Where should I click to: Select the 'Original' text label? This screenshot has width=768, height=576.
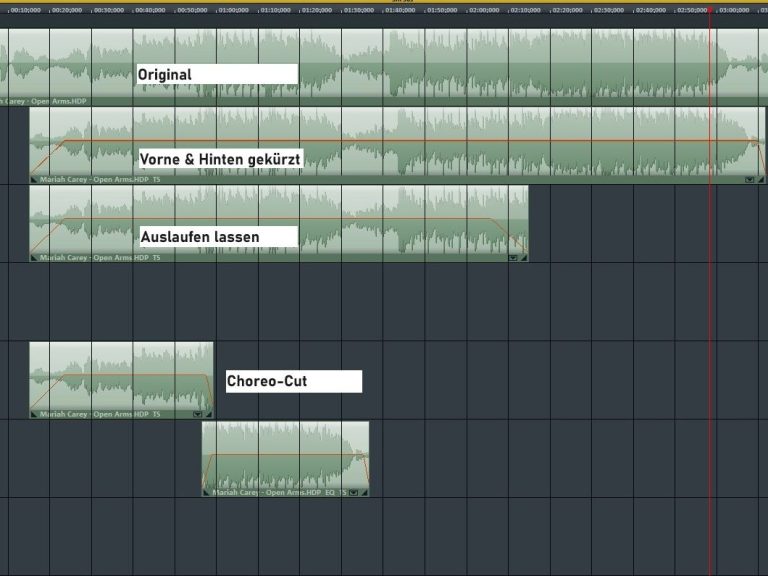point(216,74)
